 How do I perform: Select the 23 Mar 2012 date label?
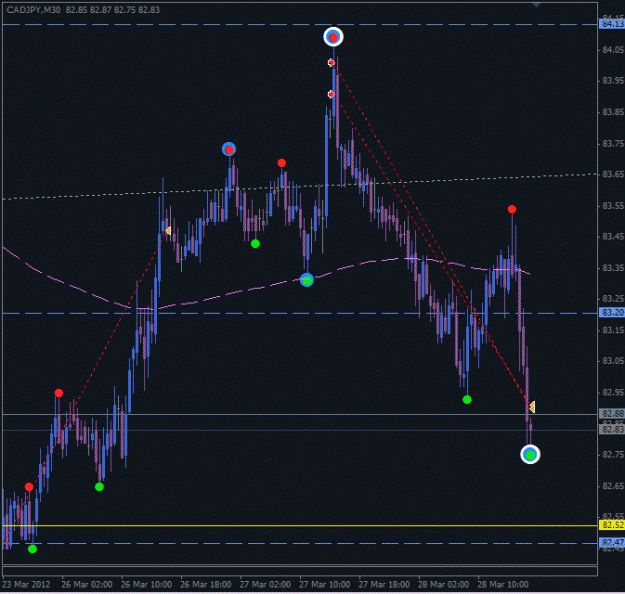point(26,584)
